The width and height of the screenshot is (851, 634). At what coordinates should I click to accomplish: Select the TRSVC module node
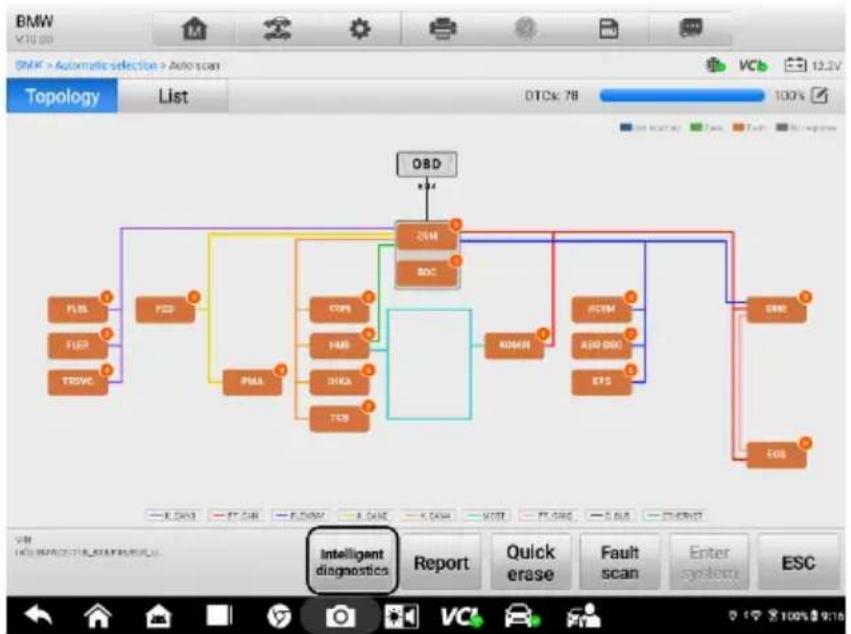pyautogui.click(x=78, y=382)
